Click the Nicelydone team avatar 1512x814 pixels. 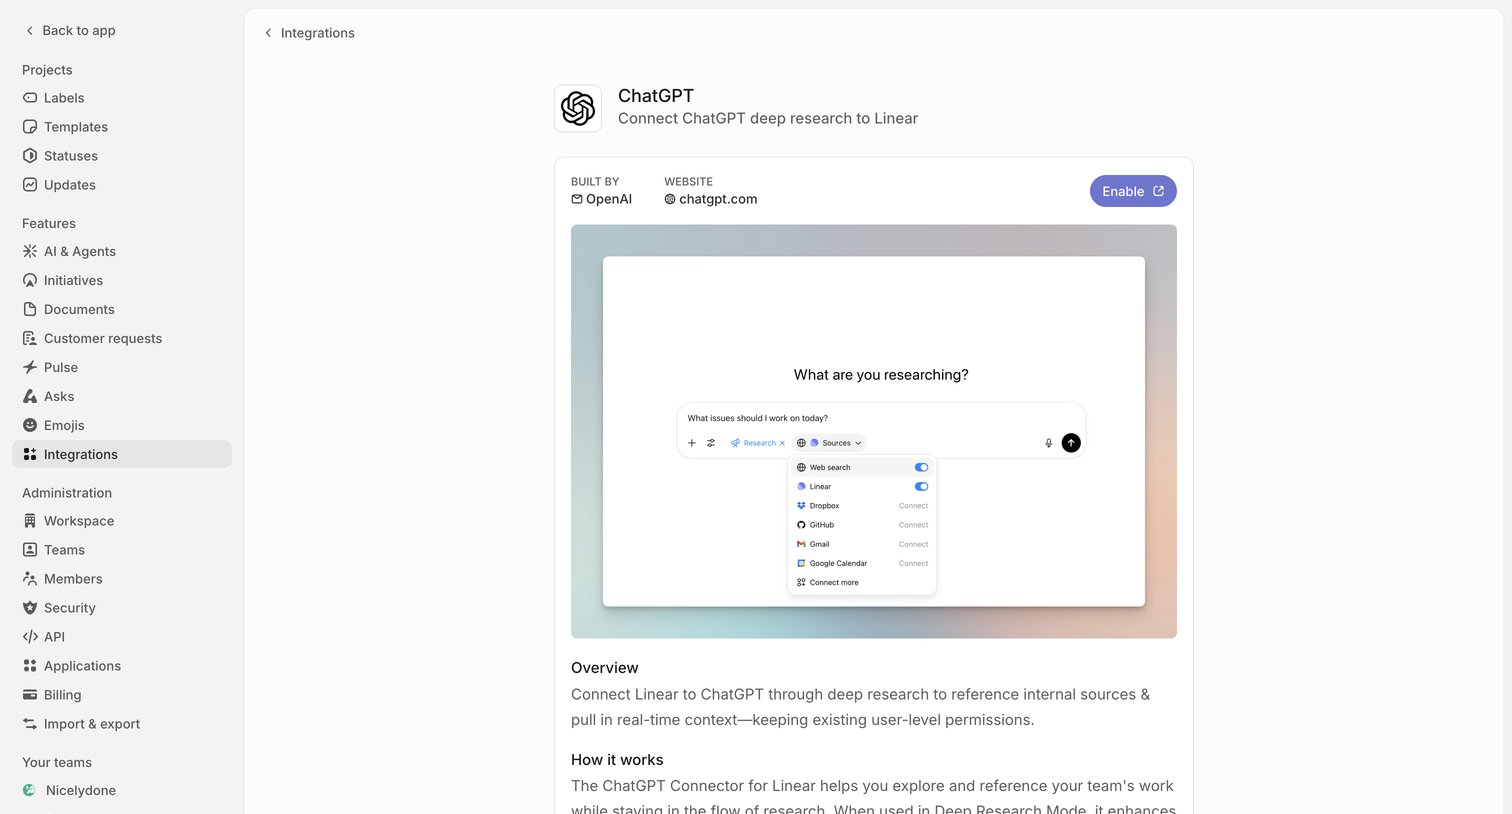[x=30, y=790]
